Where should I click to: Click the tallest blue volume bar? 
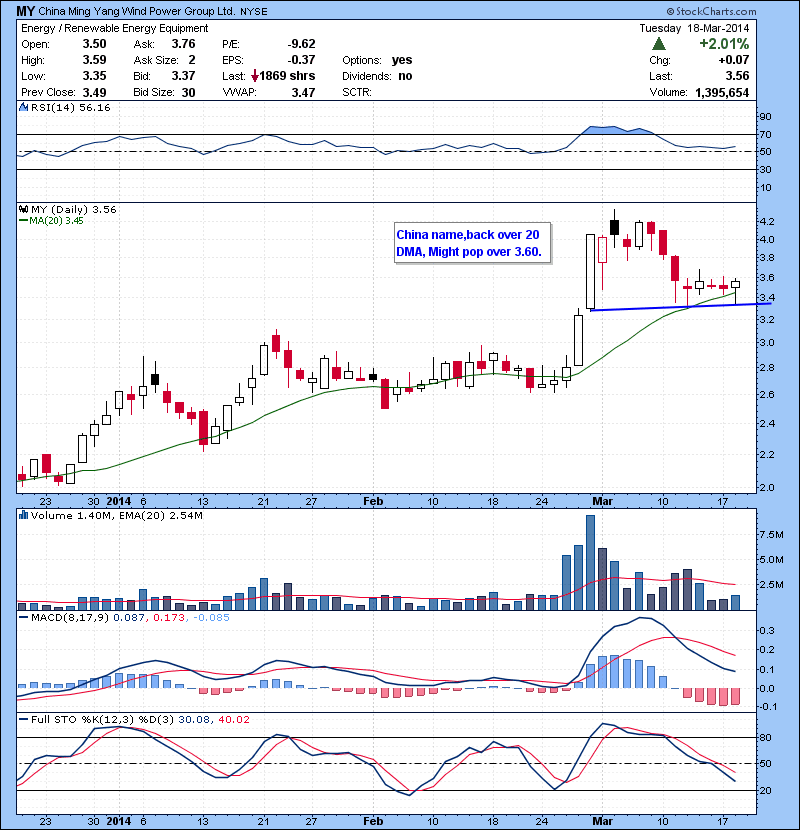[590, 563]
